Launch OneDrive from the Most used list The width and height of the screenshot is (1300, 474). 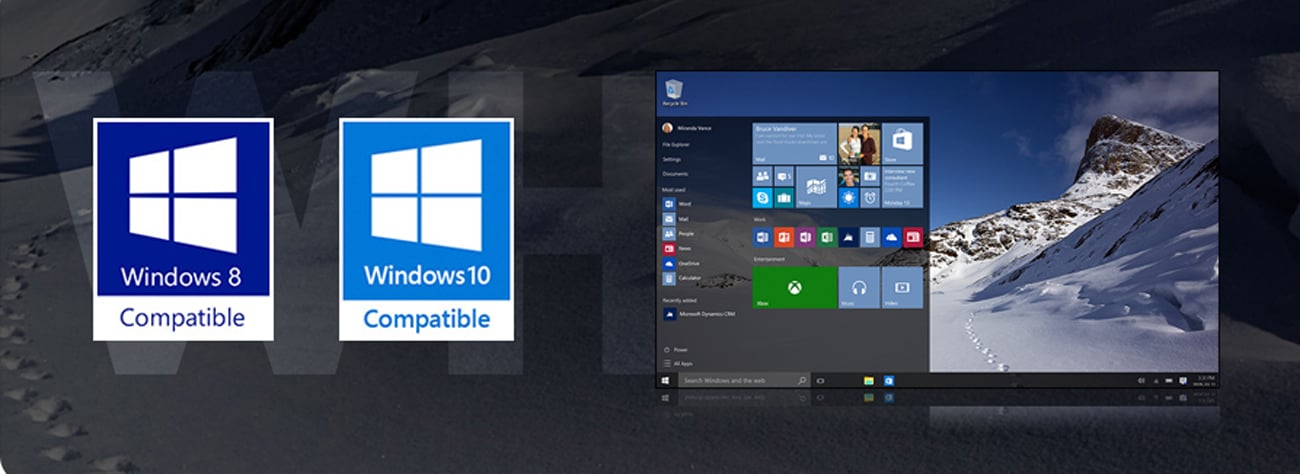[x=680, y=263]
